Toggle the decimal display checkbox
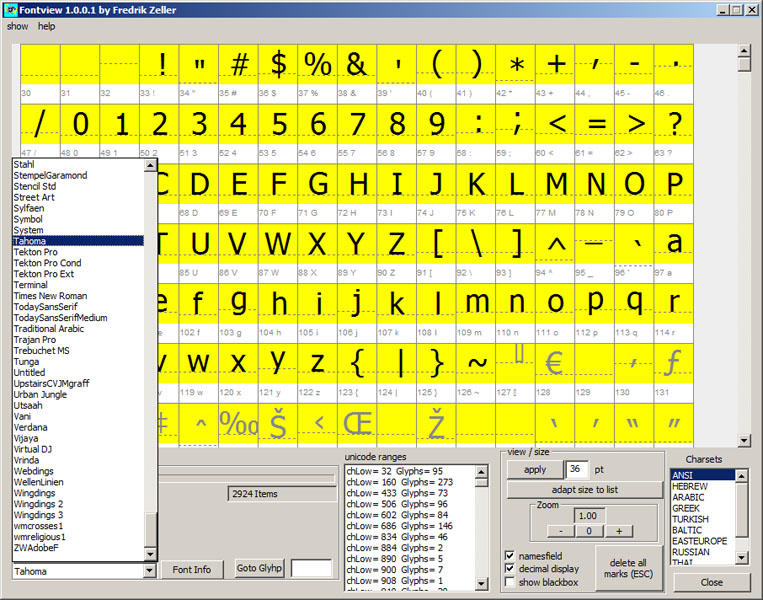This screenshot has height=600, width=763. (509, 568)
